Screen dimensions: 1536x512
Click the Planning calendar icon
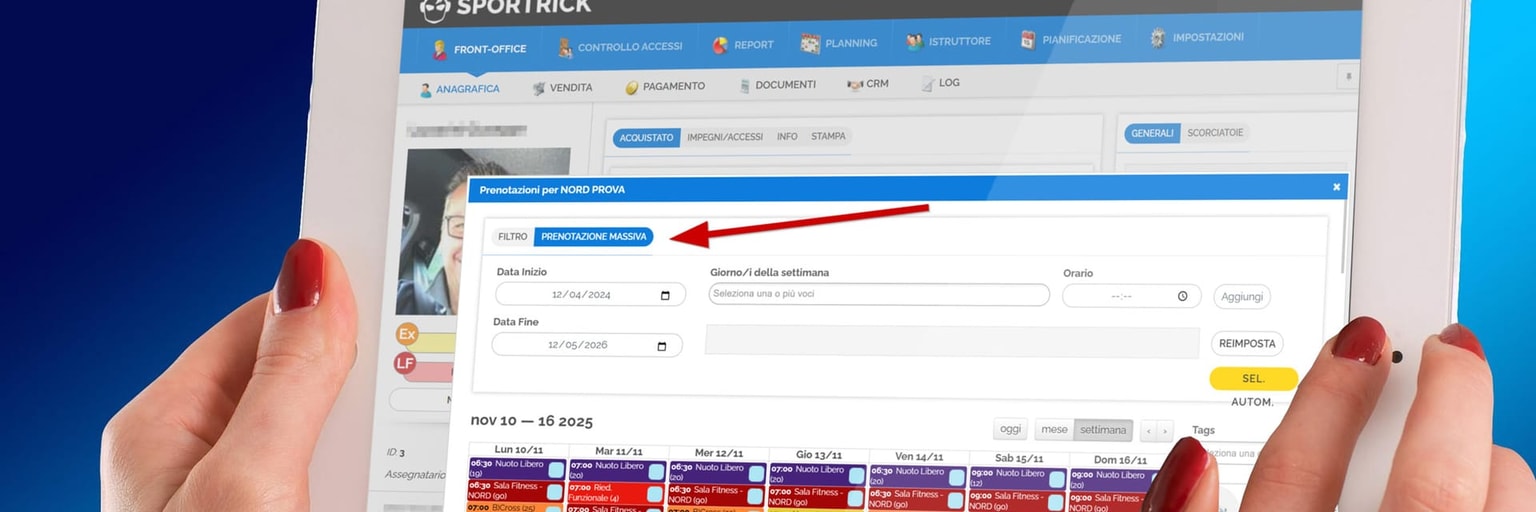click(x=810, y=43)
